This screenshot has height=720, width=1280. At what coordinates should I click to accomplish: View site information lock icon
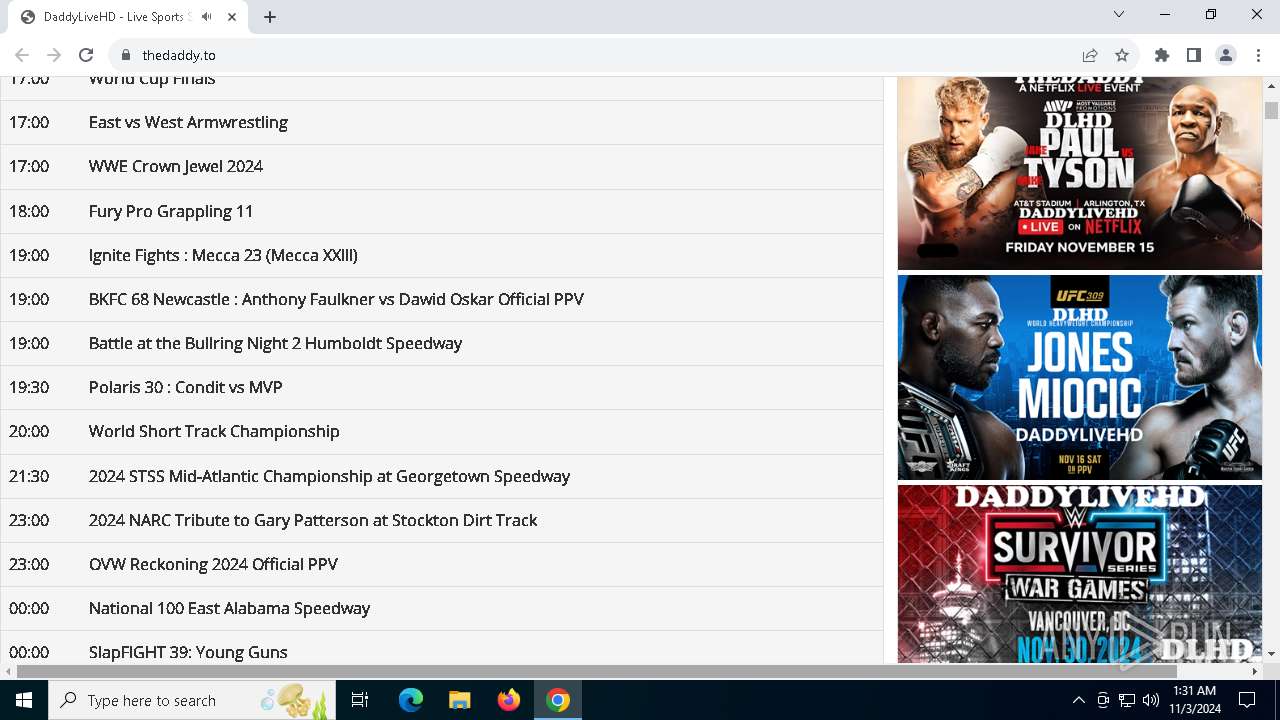point(125,55)
